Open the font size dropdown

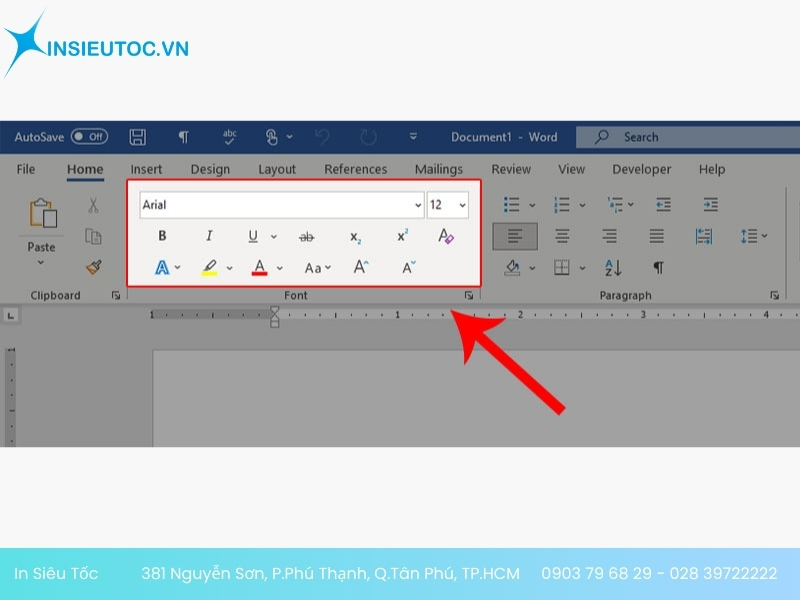(461, 205)
